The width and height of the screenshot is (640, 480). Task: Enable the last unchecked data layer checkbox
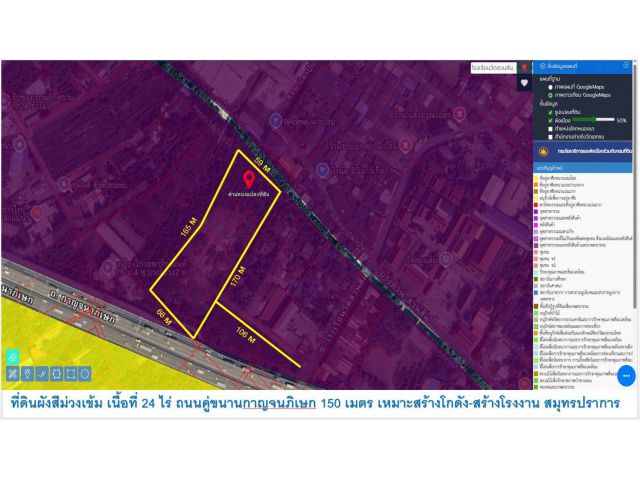(x=550, y=137)
